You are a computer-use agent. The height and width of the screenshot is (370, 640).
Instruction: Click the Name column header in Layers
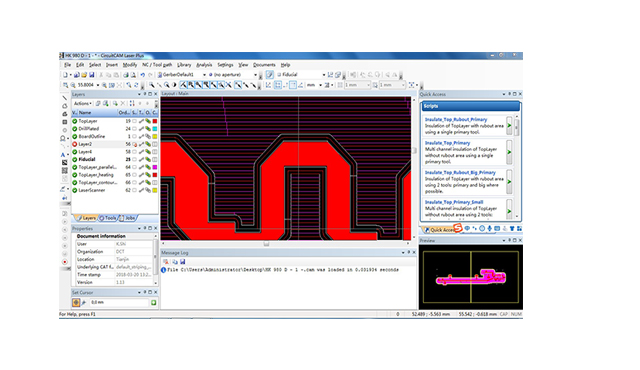click(x=97, y=113)
